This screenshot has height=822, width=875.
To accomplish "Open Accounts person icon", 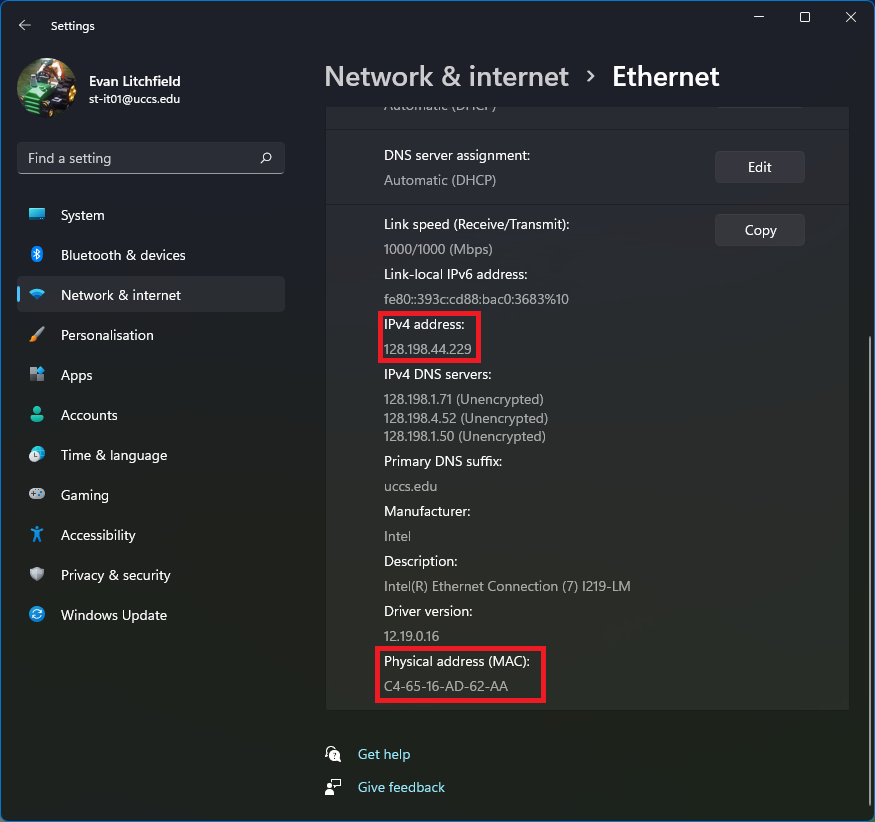I will 37,415.
